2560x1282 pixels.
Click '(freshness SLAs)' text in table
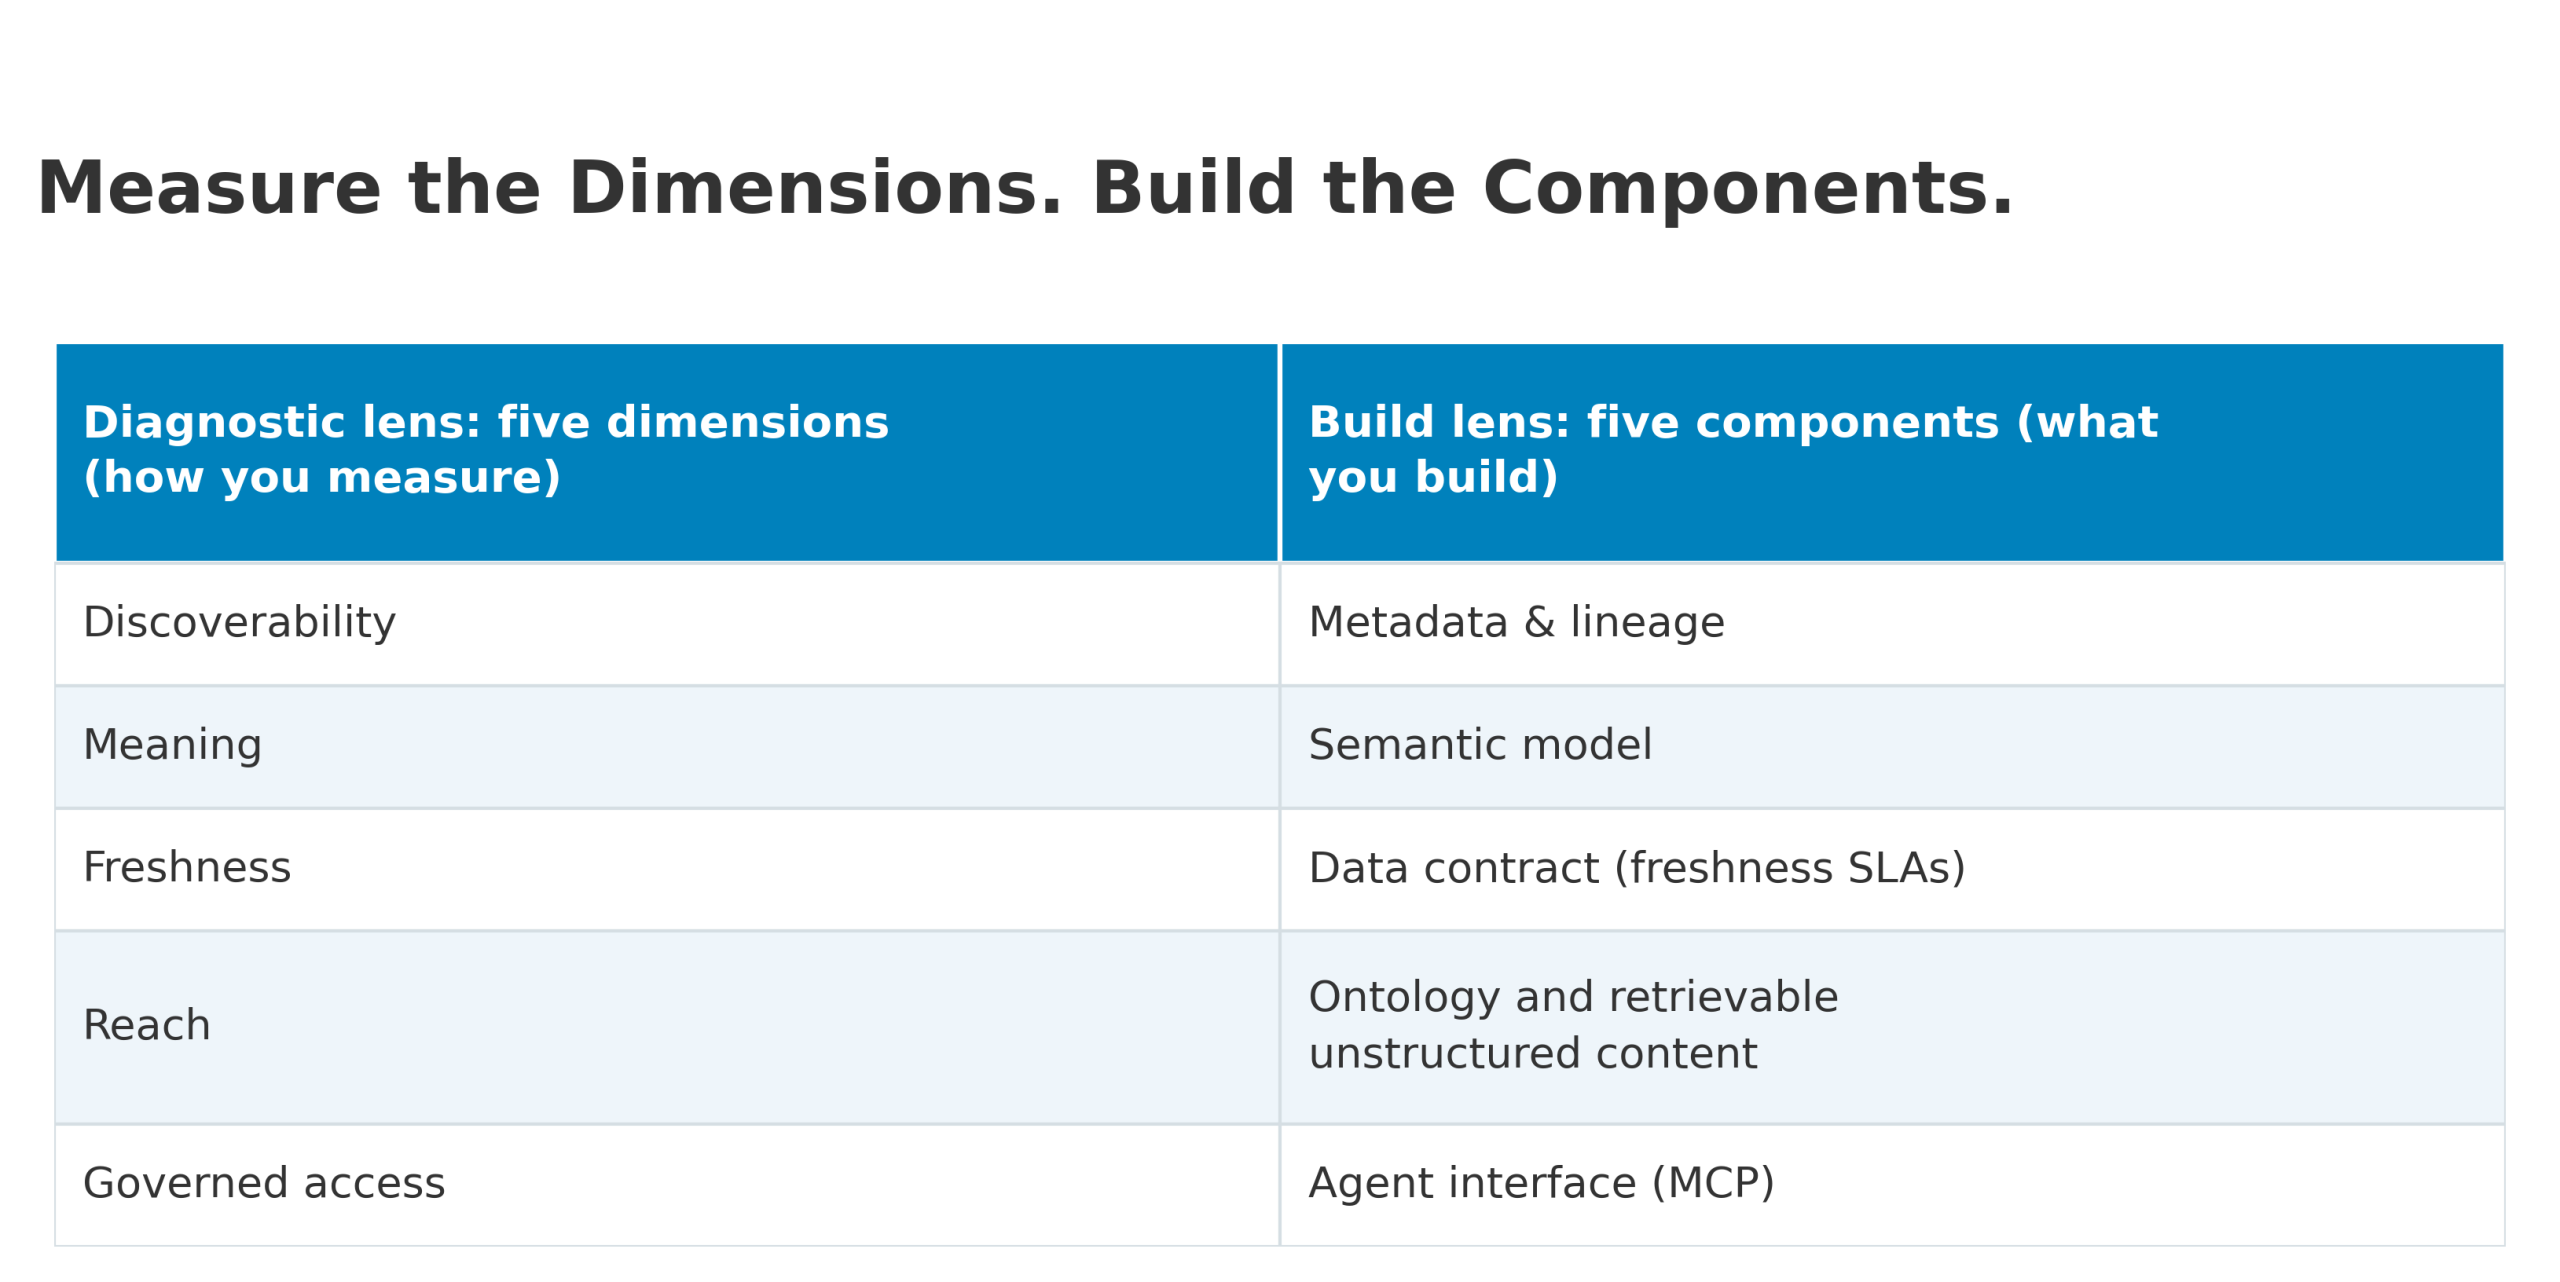1790,868
